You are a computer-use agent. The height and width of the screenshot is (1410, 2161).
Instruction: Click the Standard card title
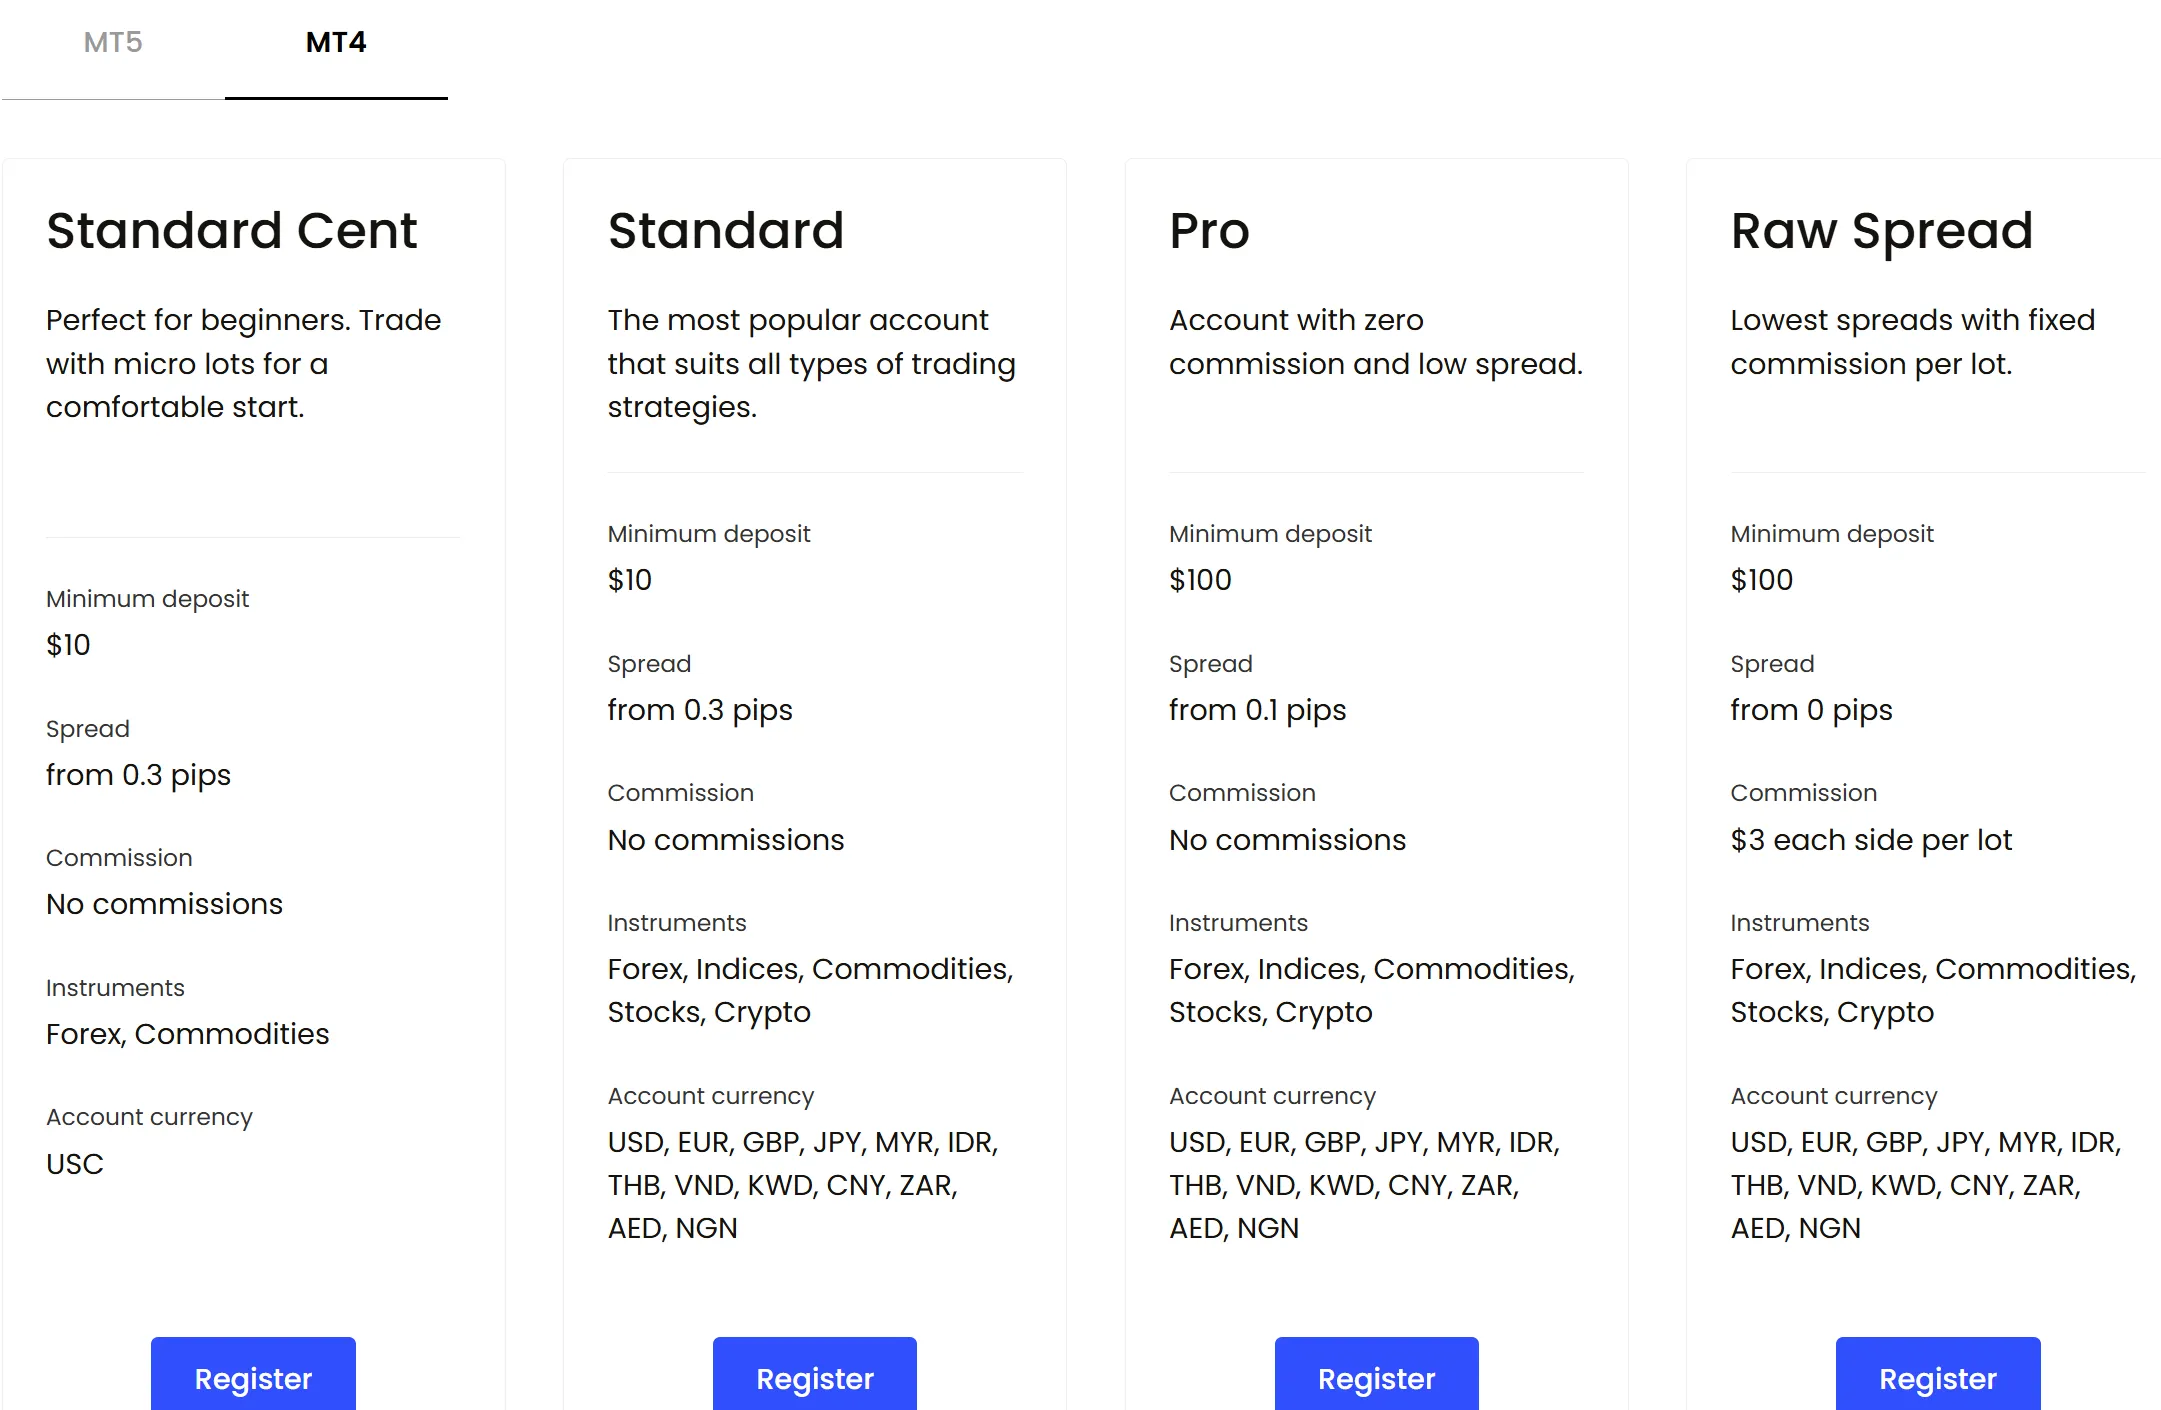pos(725,231)
